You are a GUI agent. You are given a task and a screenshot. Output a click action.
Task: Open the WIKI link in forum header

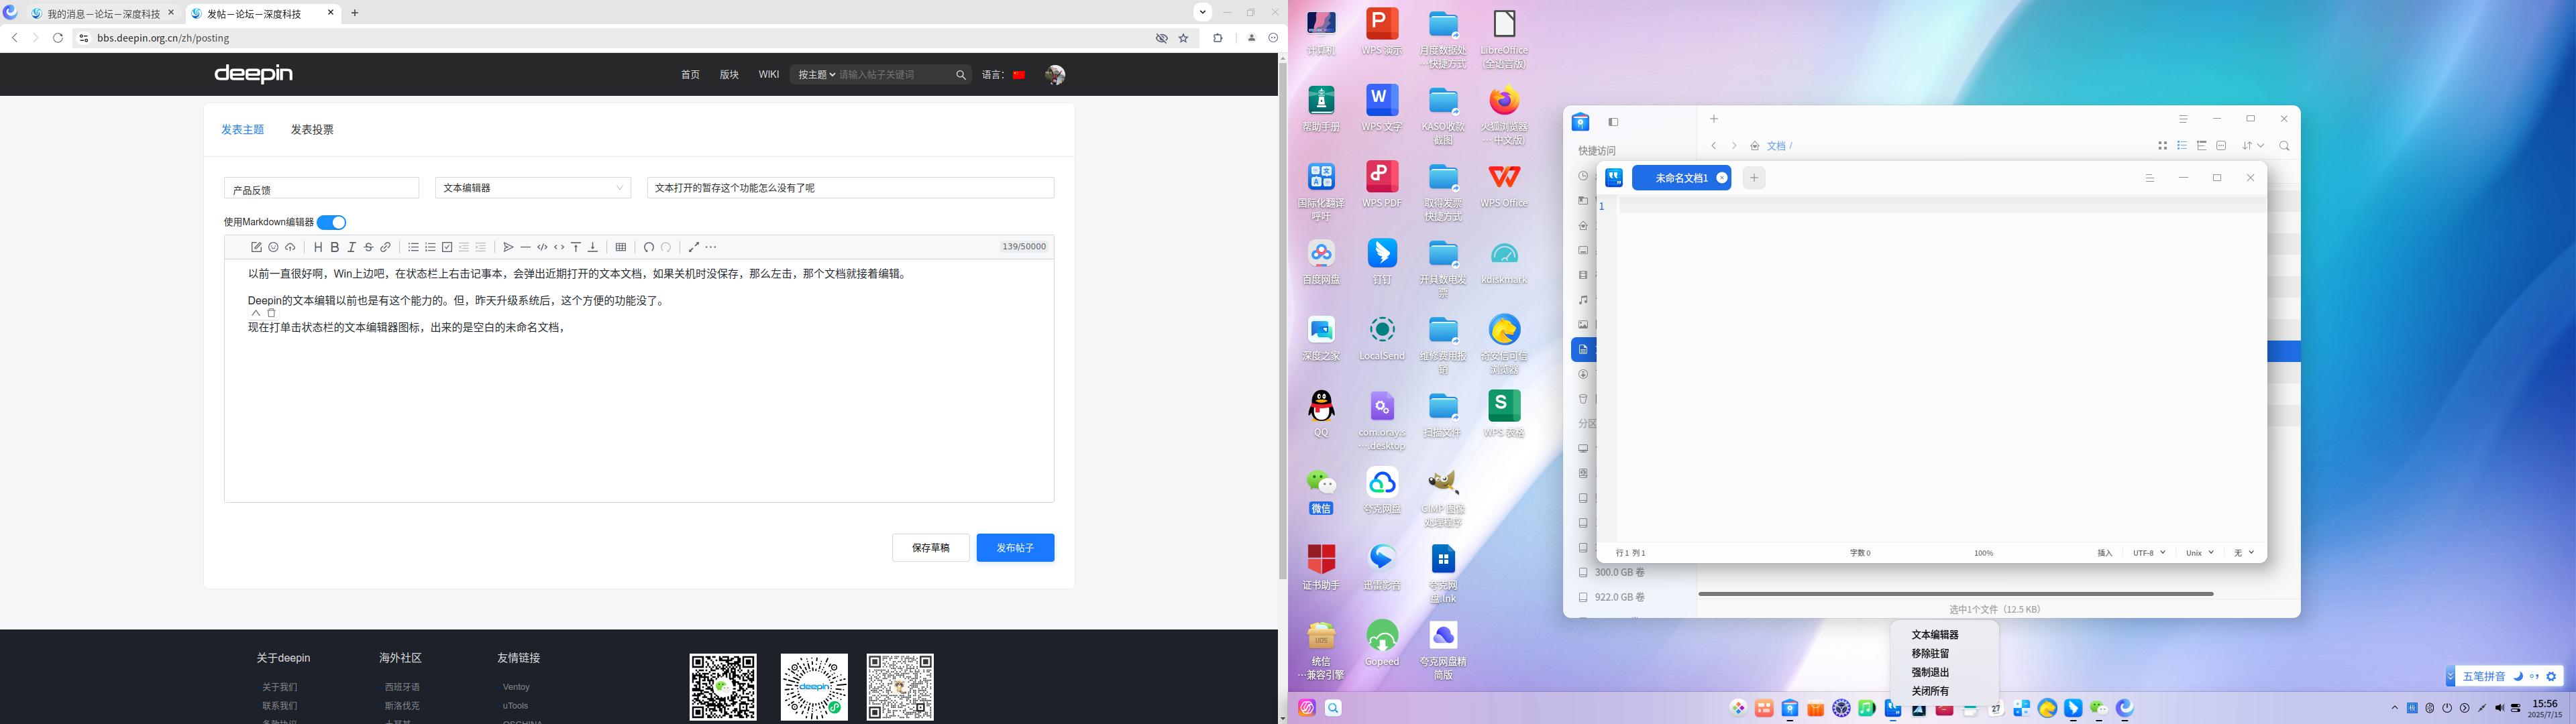click(768, 75)
